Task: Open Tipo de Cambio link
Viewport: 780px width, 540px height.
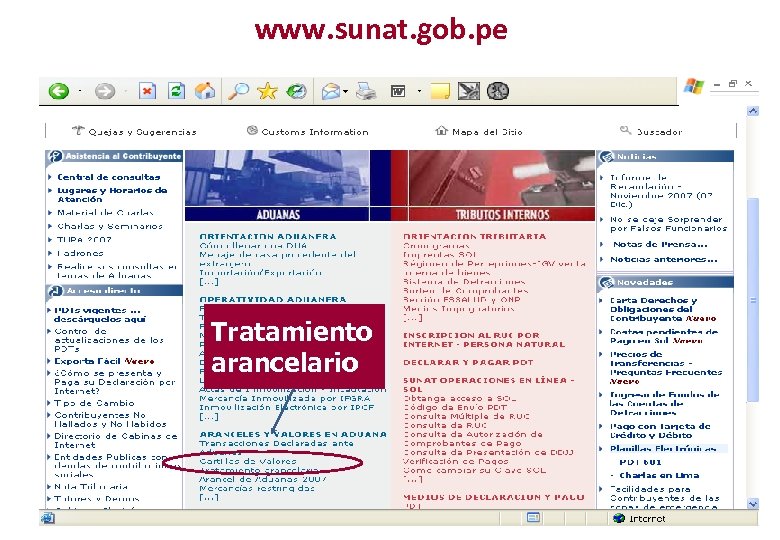Action: 94,403
